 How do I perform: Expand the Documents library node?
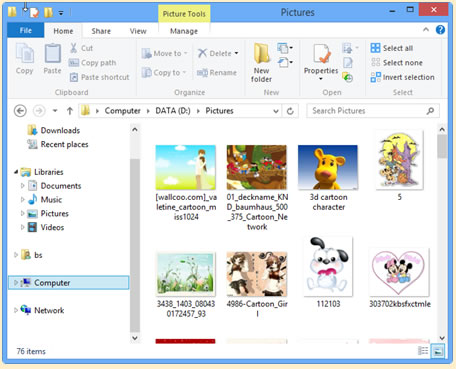click(x=23, y=186)
